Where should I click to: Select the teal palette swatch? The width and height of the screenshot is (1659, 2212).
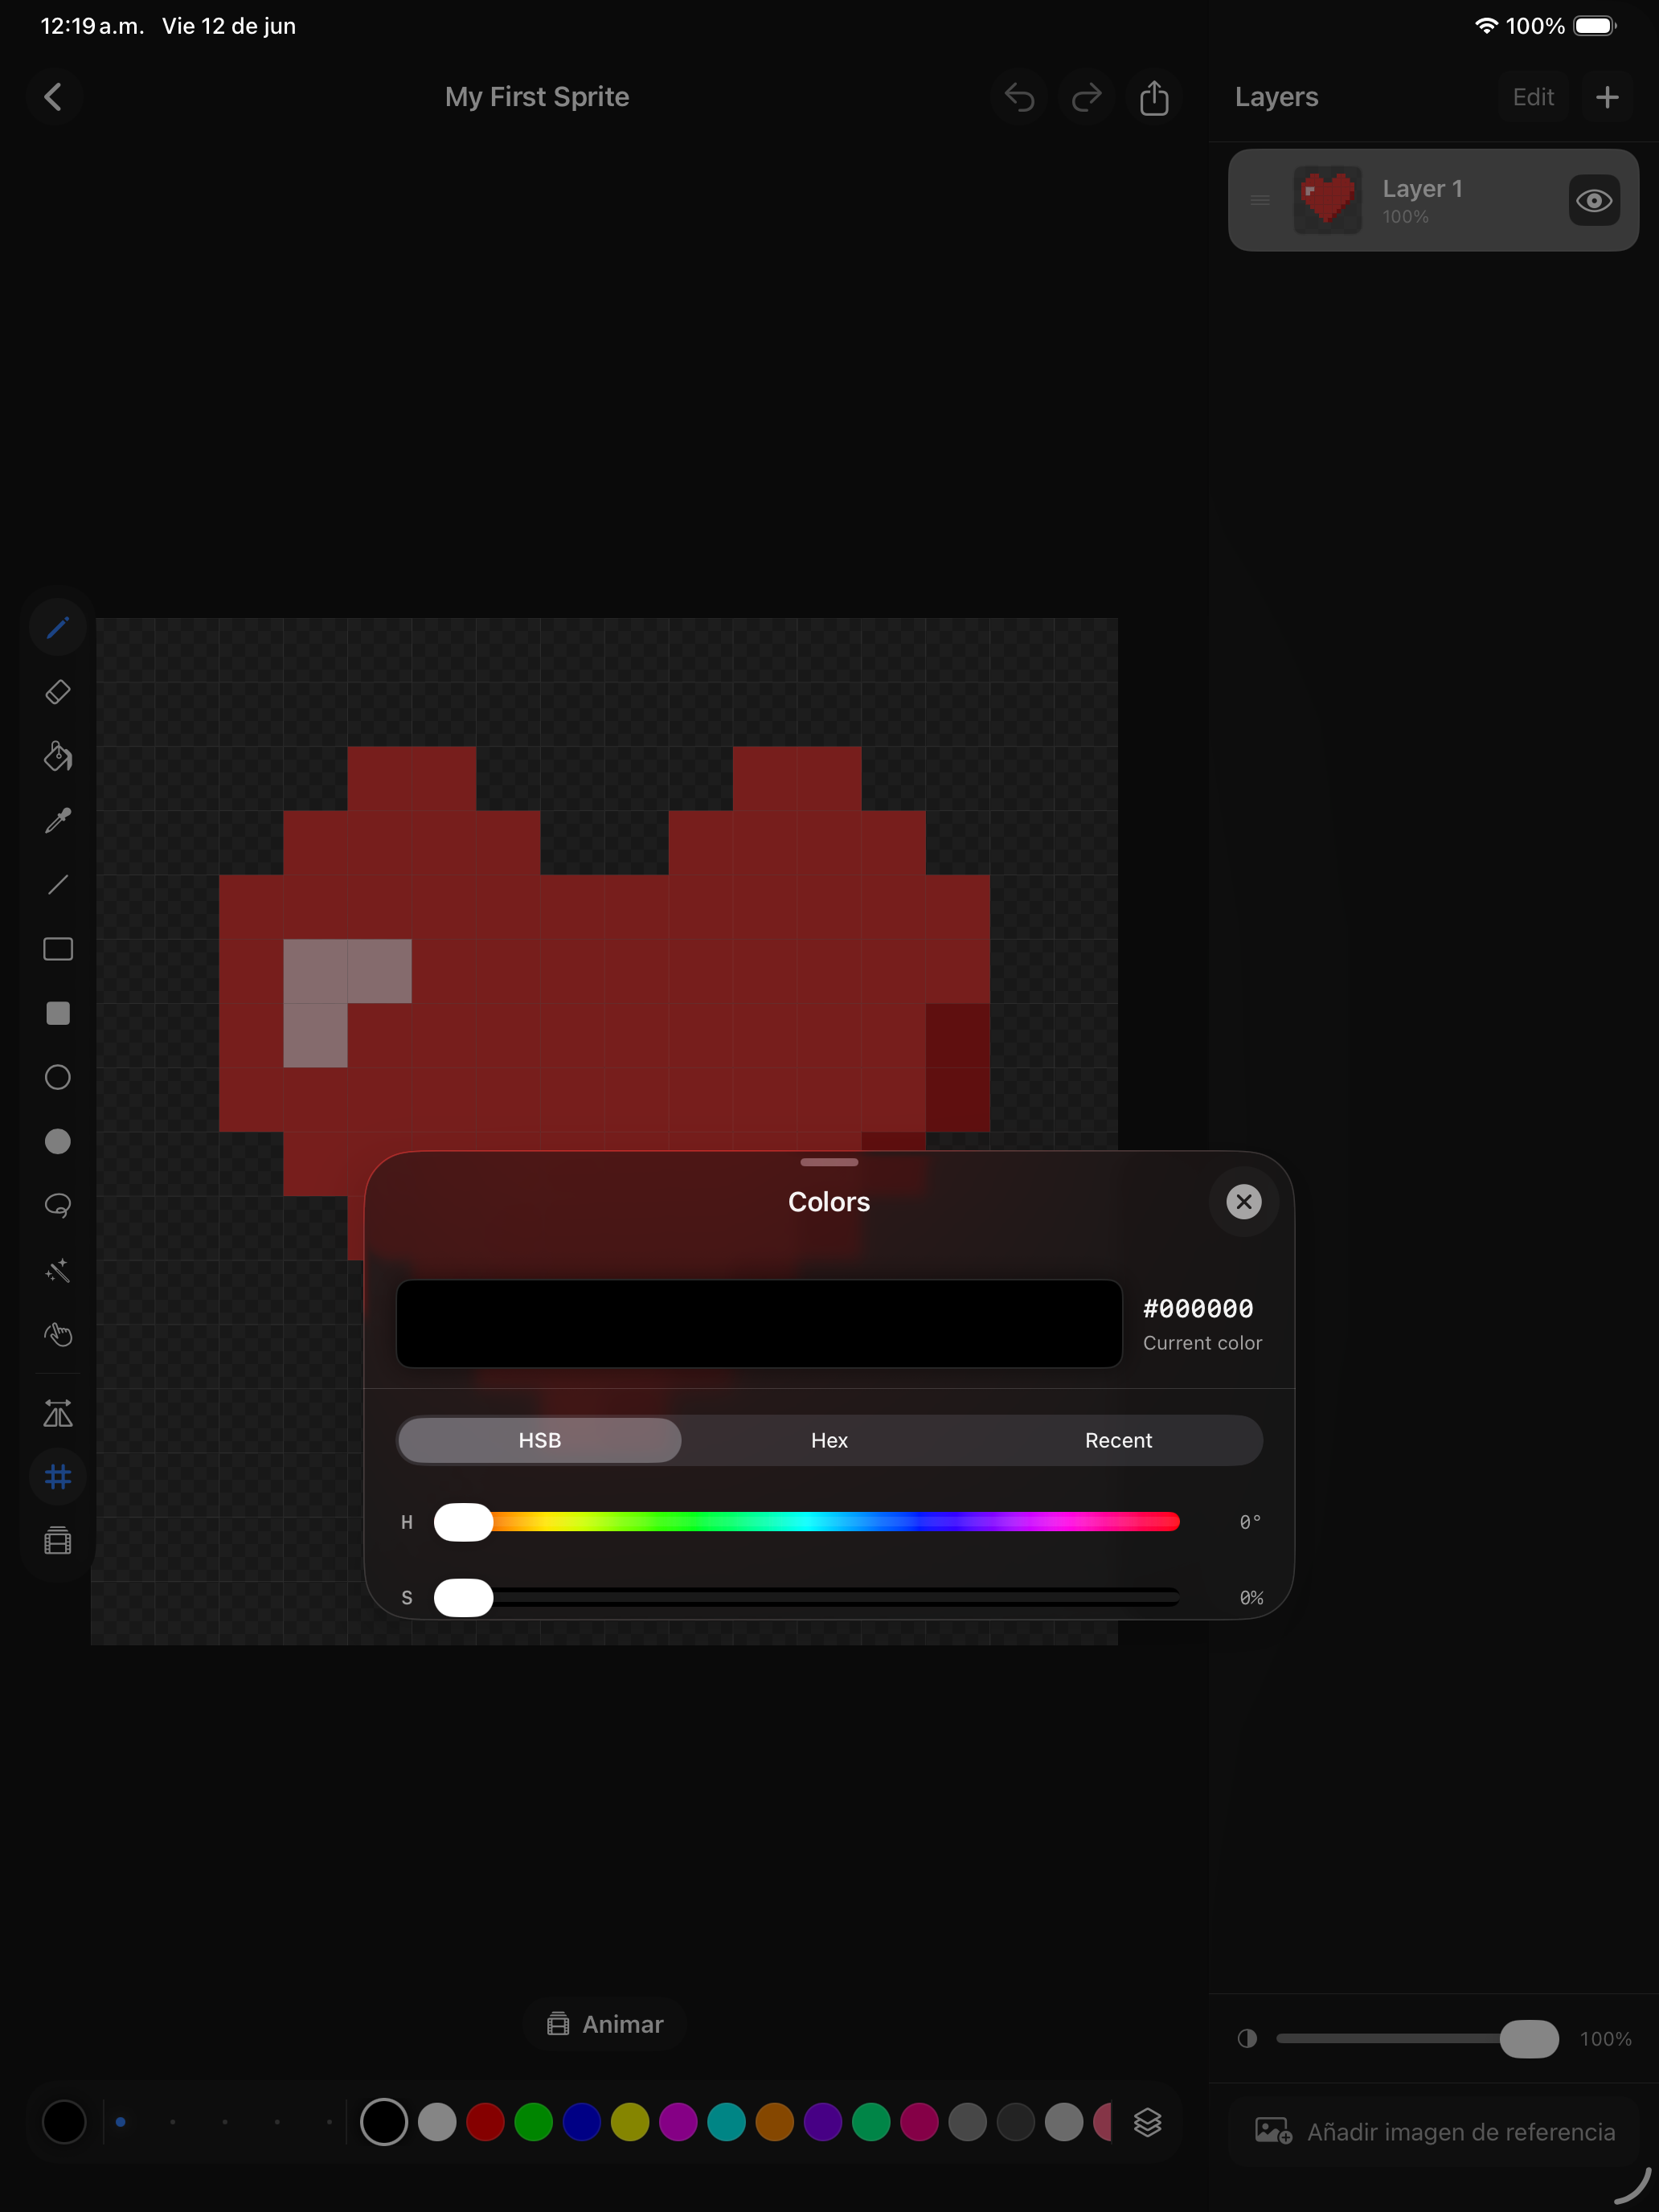click(726, 2121)
